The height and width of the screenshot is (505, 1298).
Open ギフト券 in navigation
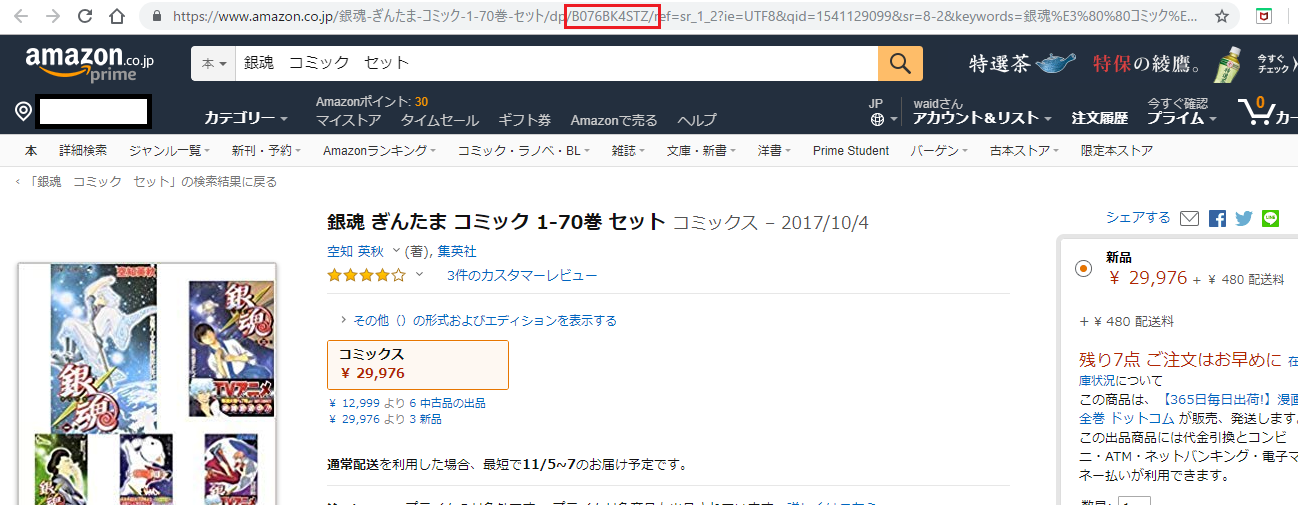525,120
